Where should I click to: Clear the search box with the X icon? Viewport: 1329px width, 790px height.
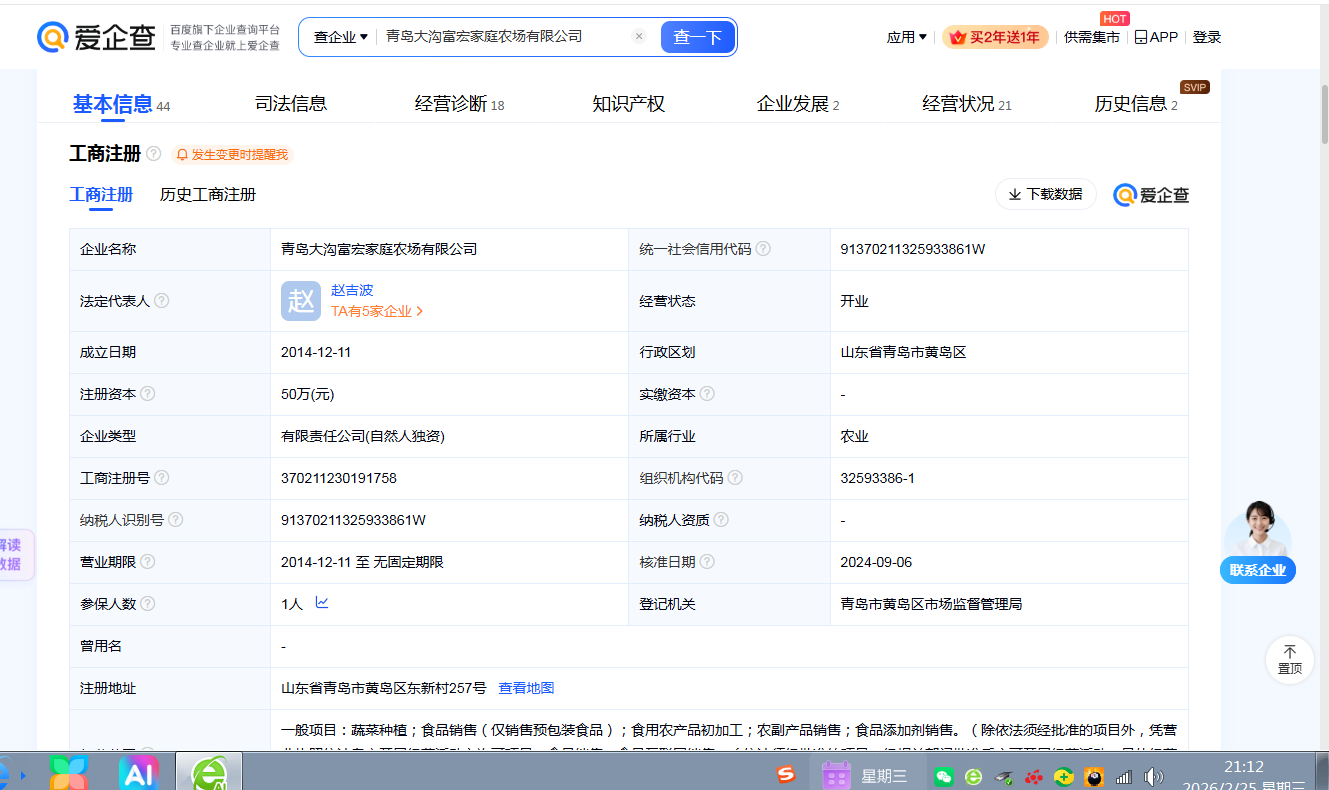point(639,37)
